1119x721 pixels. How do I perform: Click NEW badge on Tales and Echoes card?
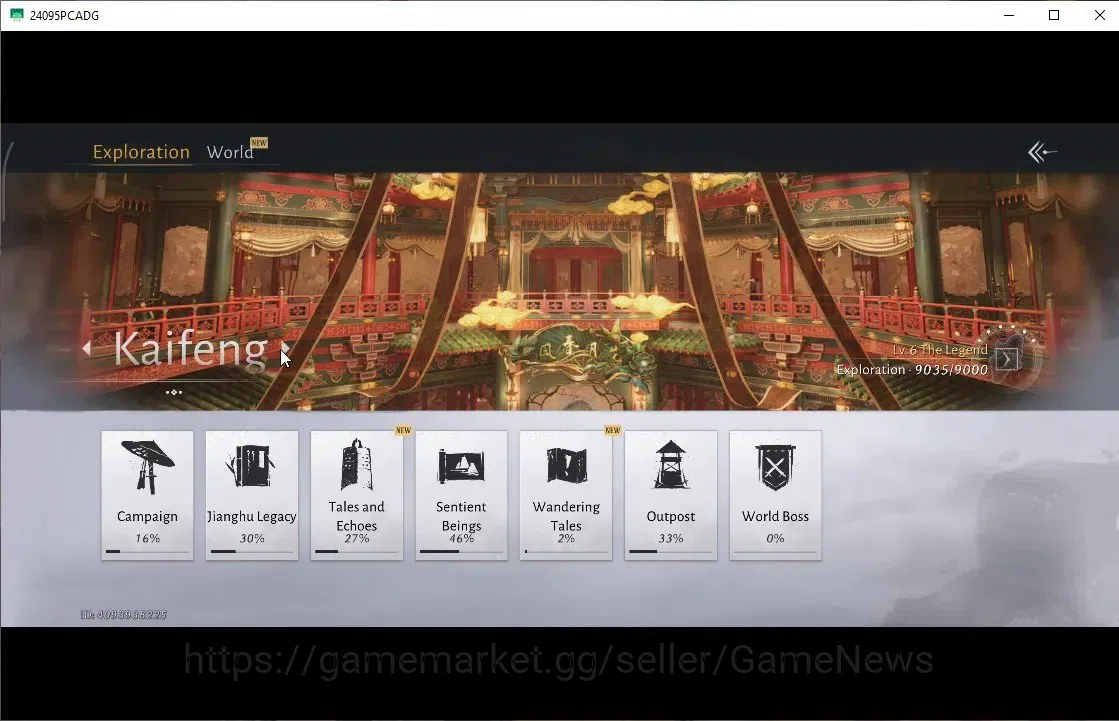[403, 430]
